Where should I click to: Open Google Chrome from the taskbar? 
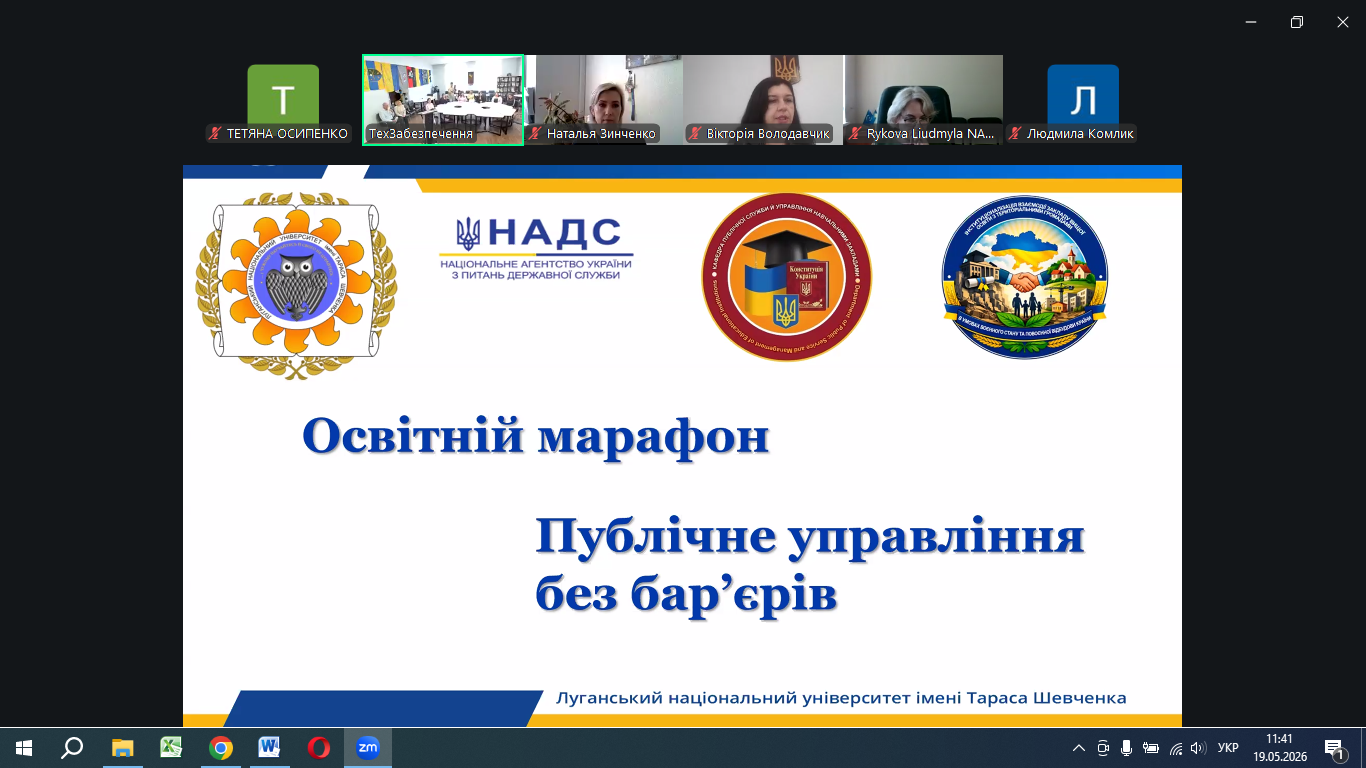point(221,748)
